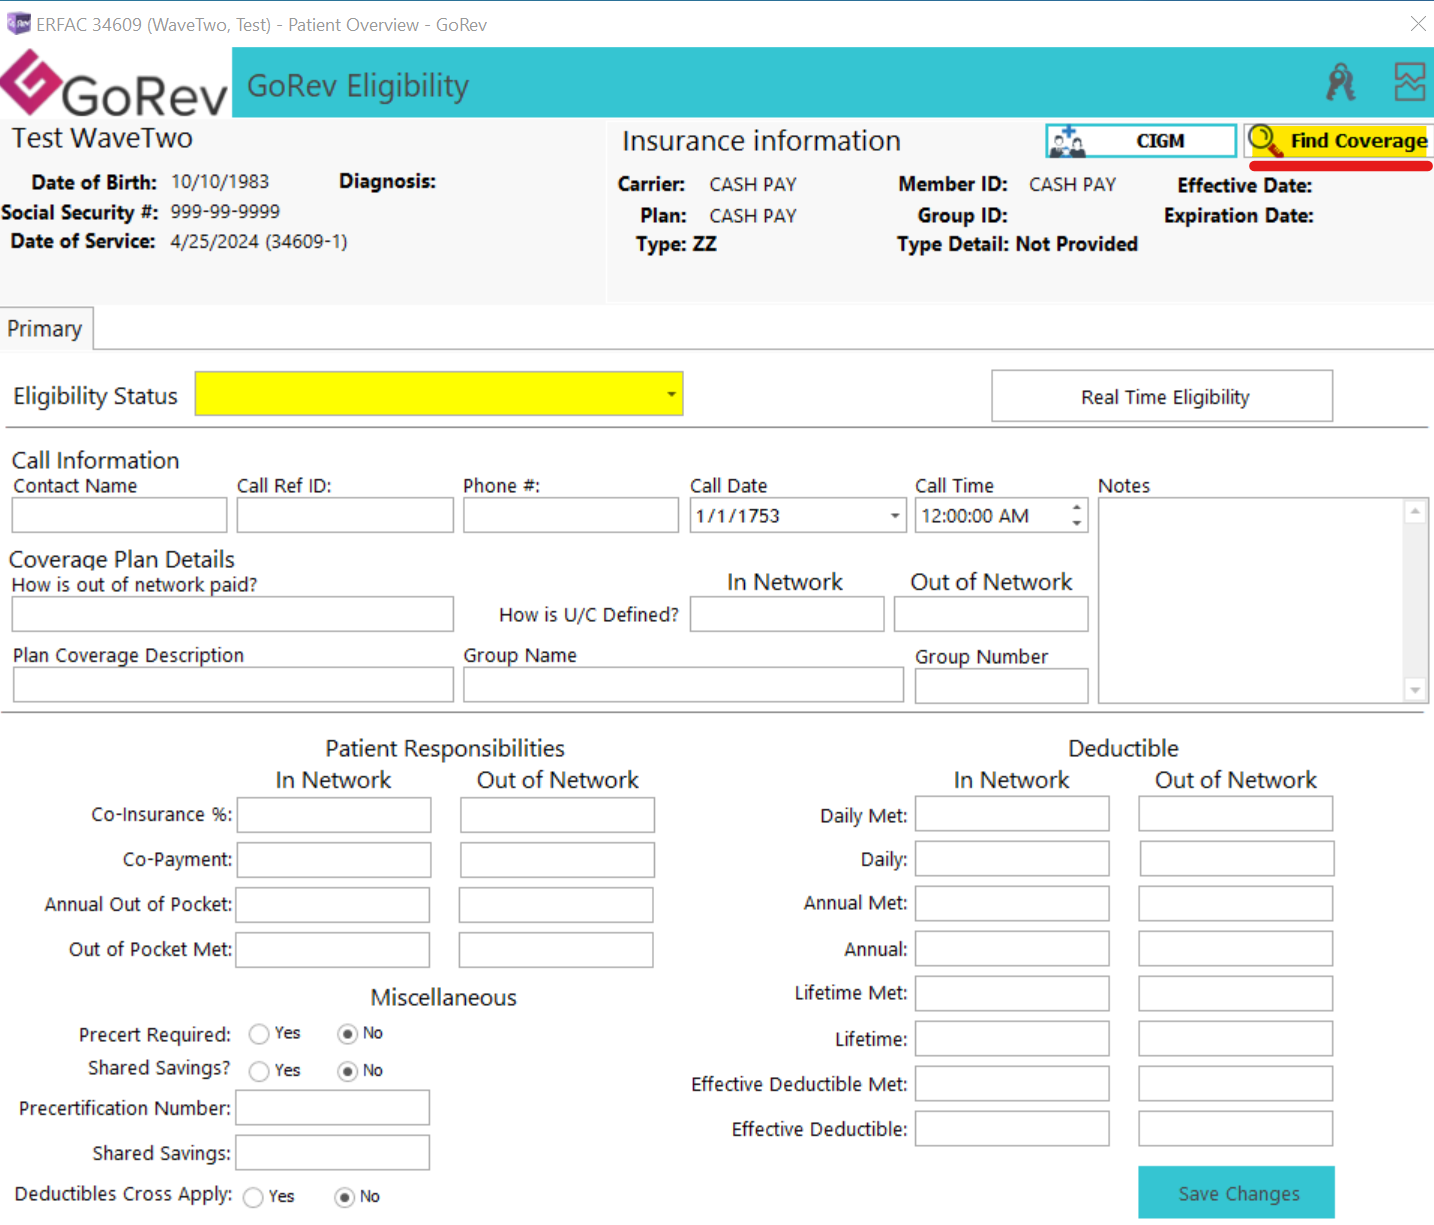This screenshot has width=1434, height=1225.
Task: Click the Precertification Number field
Action: click(x=333, y=1108)
